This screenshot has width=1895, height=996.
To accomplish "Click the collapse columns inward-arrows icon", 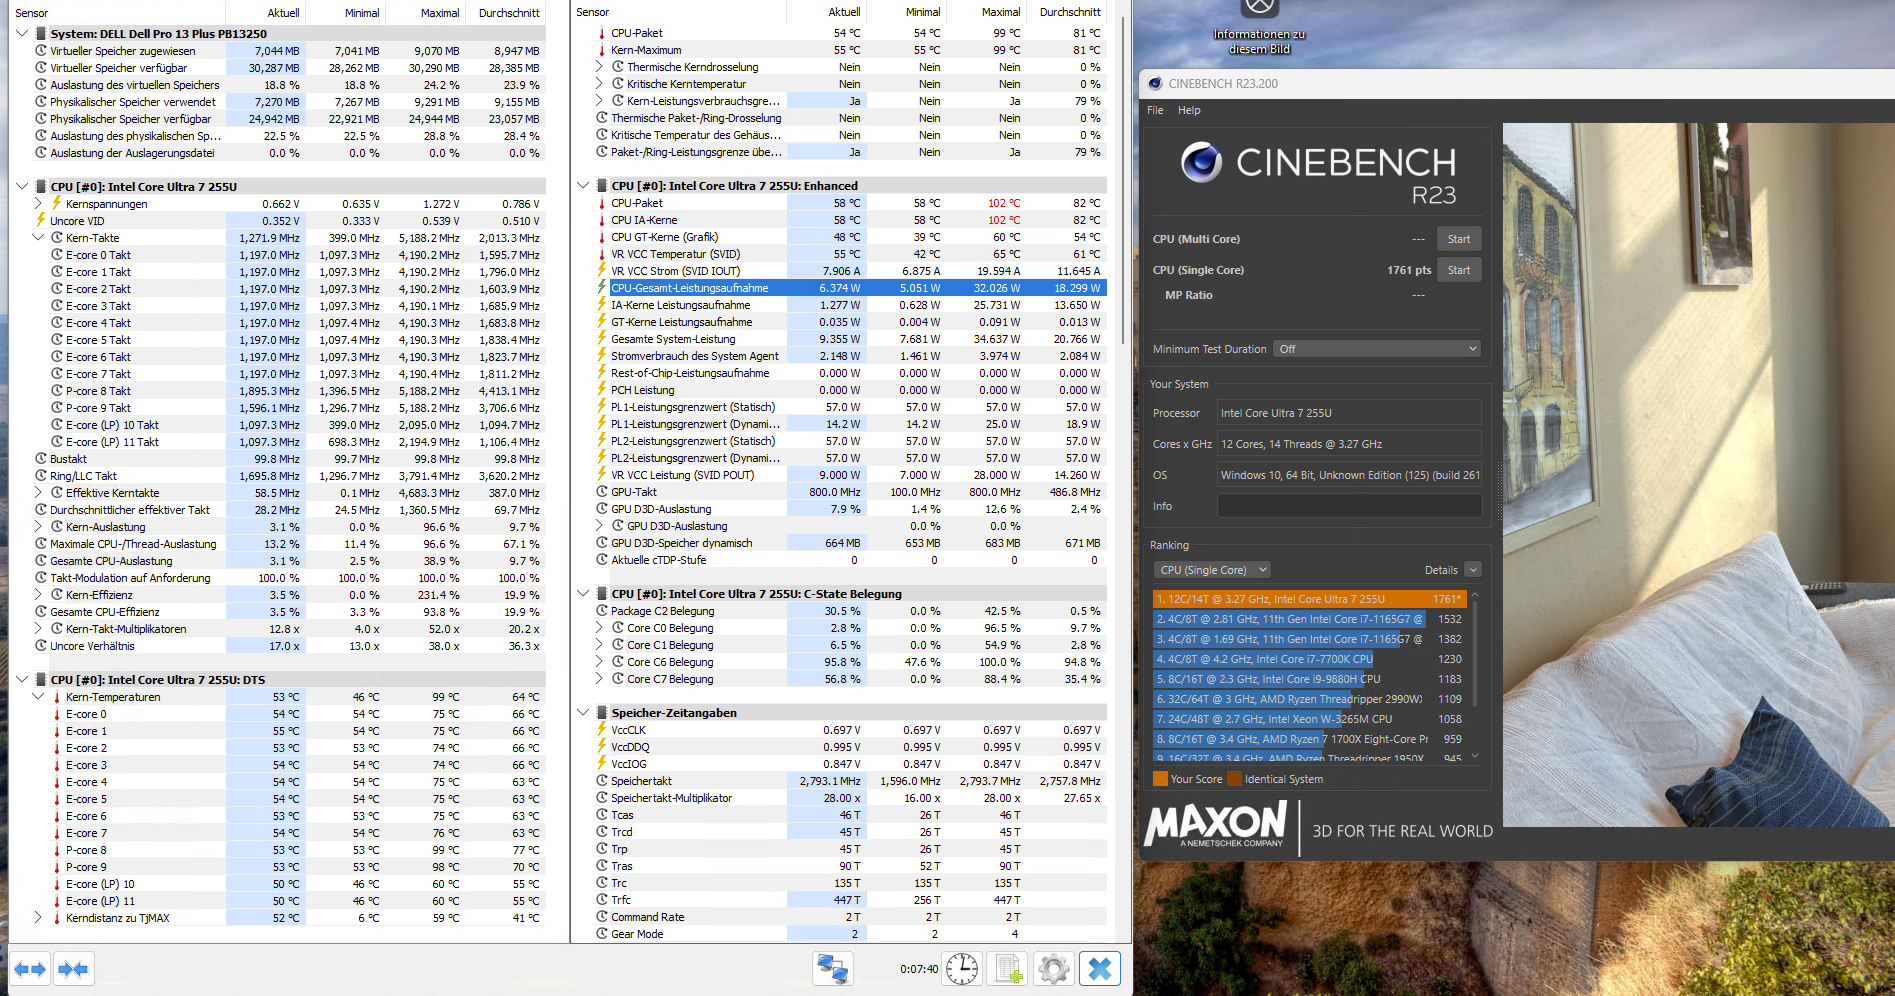I will click(73, 969).
